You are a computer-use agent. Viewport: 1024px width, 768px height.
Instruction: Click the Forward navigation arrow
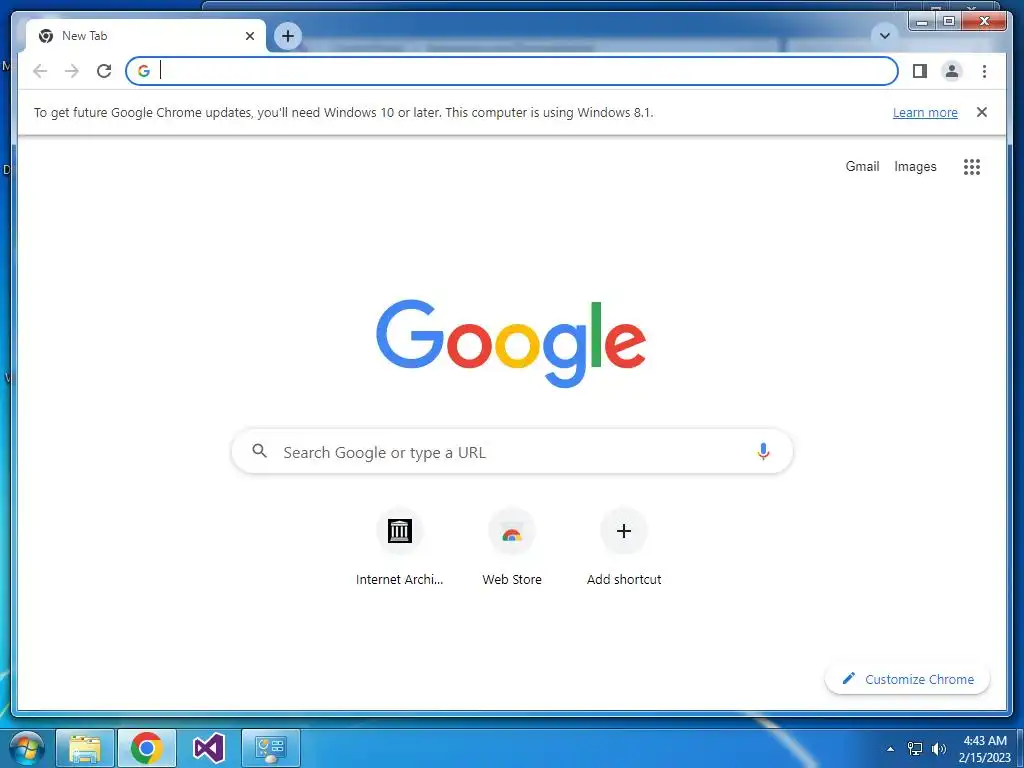click(x=72, y=71)
